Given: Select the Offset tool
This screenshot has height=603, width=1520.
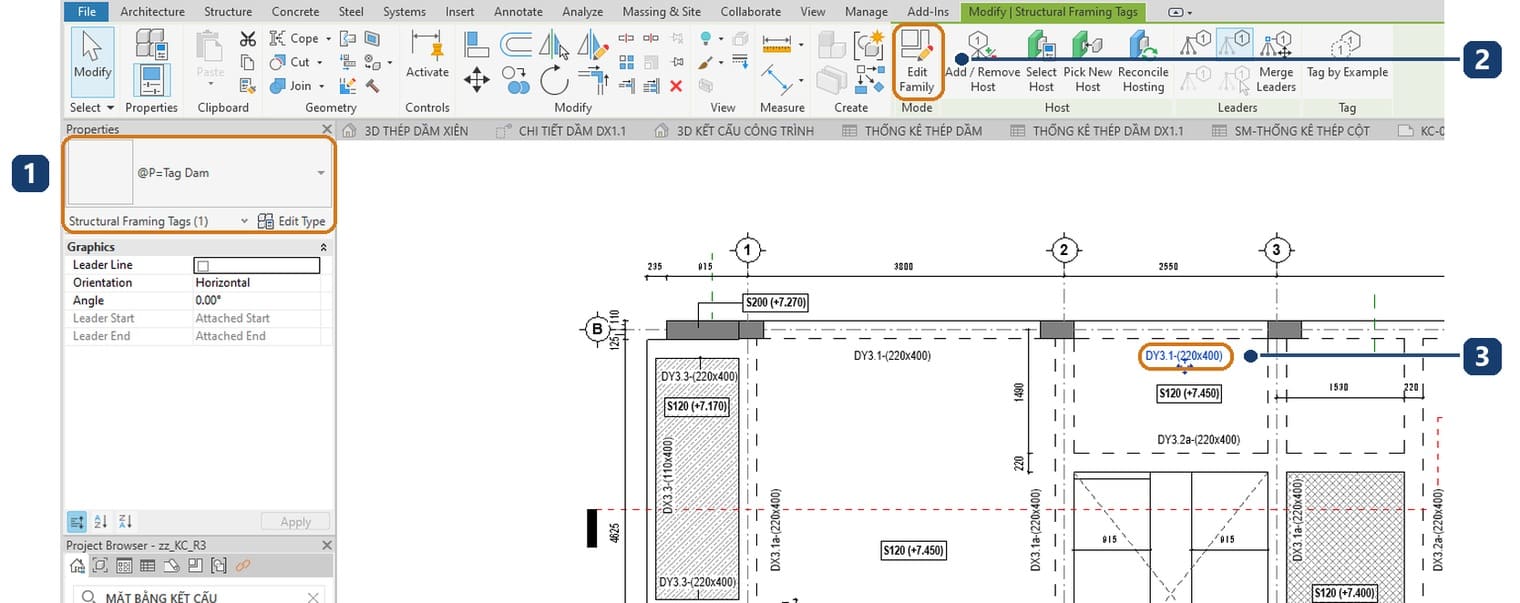Looking at the screenshot, I should [x=516, y=43].
